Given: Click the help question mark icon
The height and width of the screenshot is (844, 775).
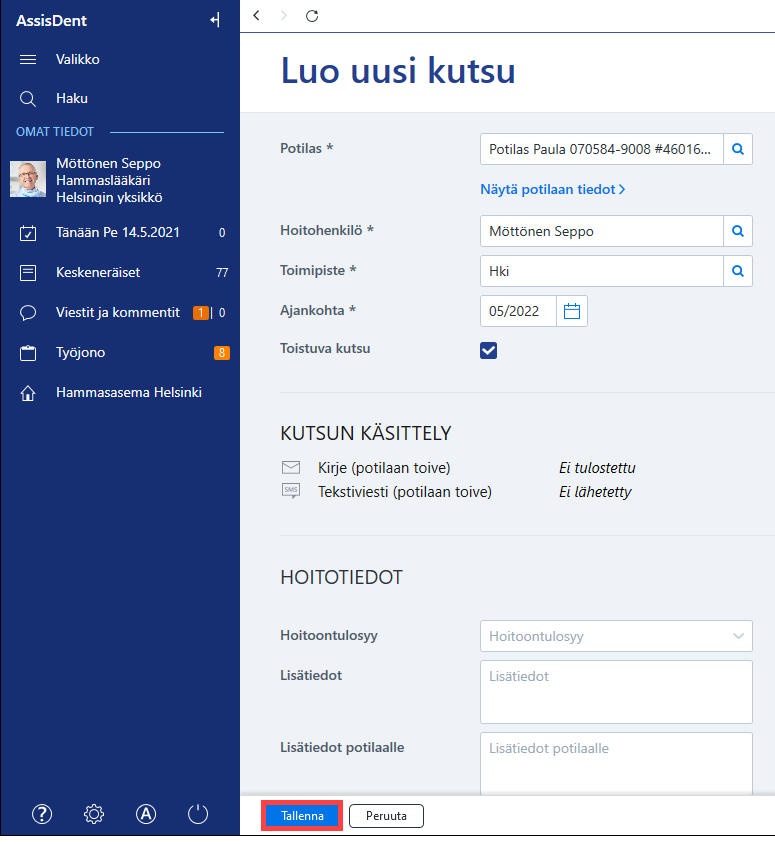Looking at the screenshot, I should point(42,814).
